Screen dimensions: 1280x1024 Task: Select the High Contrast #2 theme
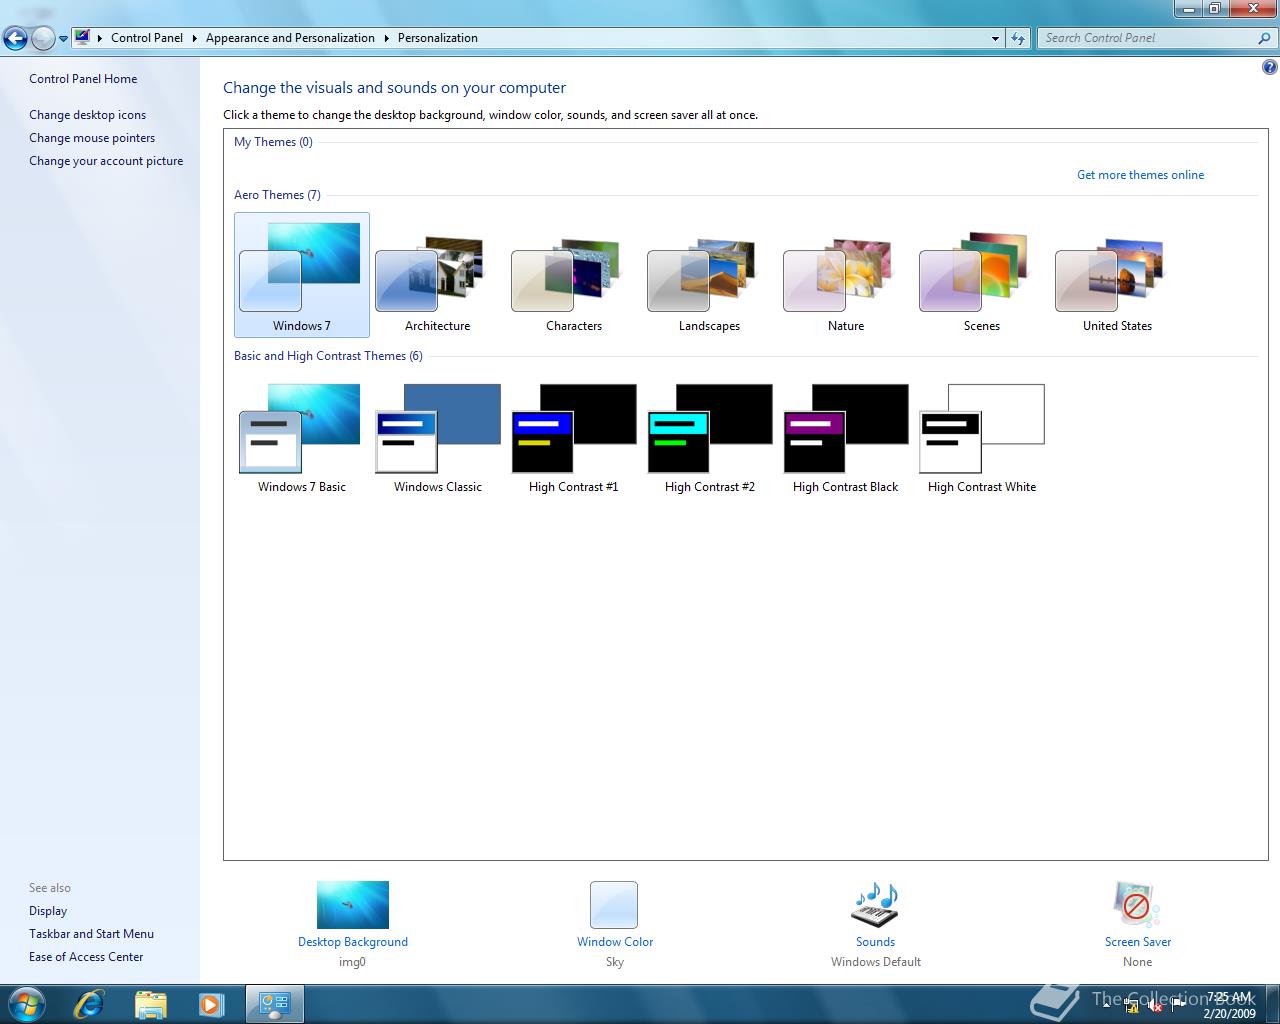pos(709,437)
